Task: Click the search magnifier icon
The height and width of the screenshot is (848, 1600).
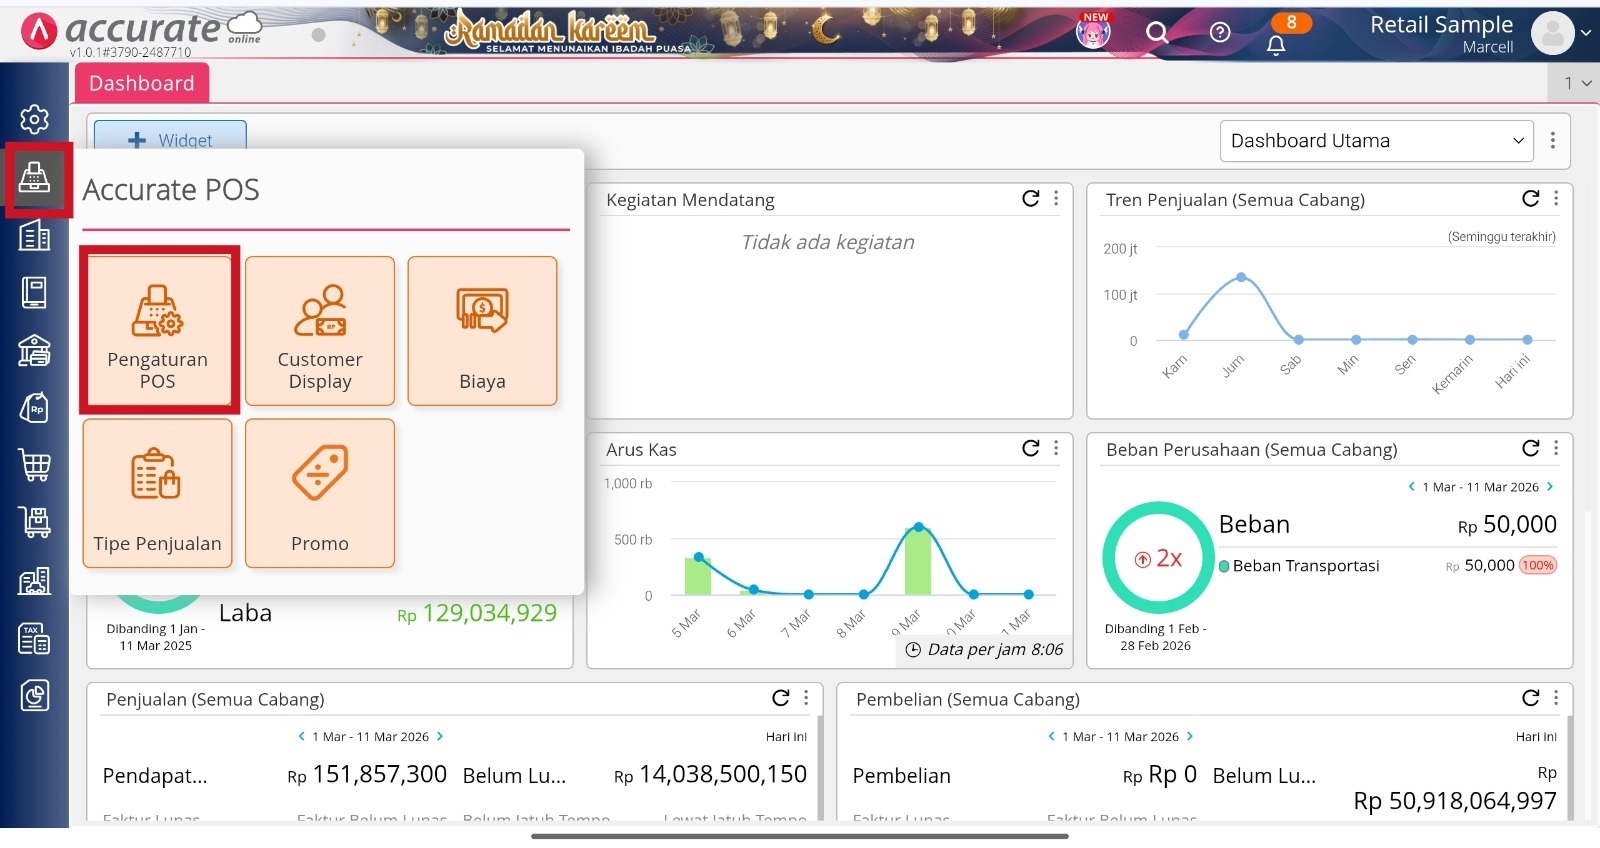Action: pos(1157,33)
